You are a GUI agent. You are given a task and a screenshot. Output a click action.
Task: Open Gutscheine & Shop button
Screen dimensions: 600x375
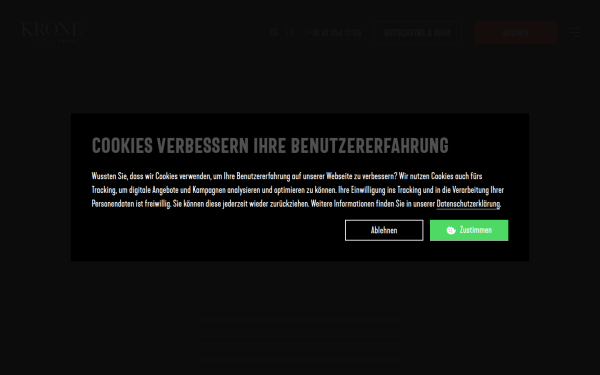(x=417, y=33)
